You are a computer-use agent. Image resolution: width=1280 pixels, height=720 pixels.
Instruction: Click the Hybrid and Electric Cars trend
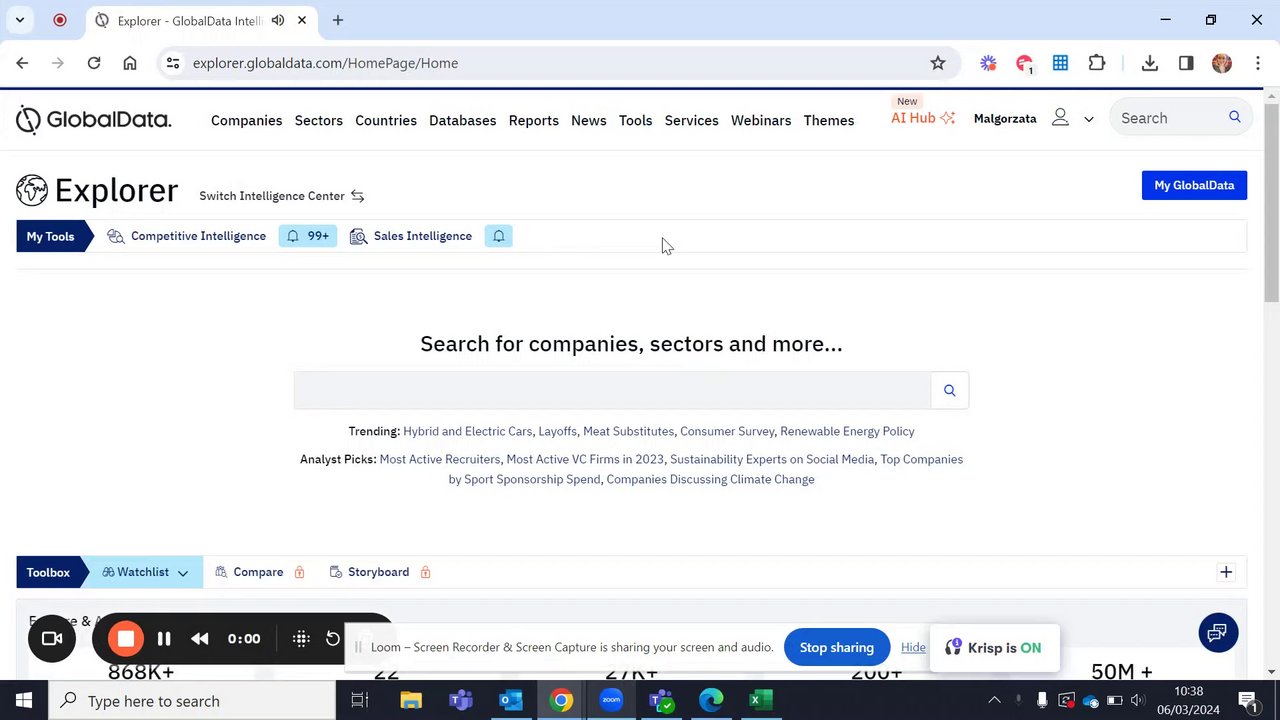point(468,431)
